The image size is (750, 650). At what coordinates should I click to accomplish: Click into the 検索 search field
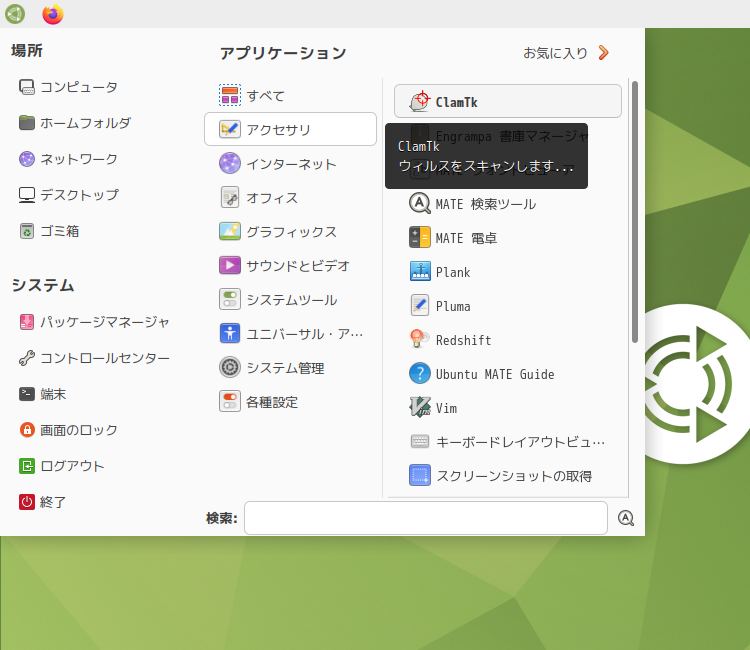click(426, 518)
